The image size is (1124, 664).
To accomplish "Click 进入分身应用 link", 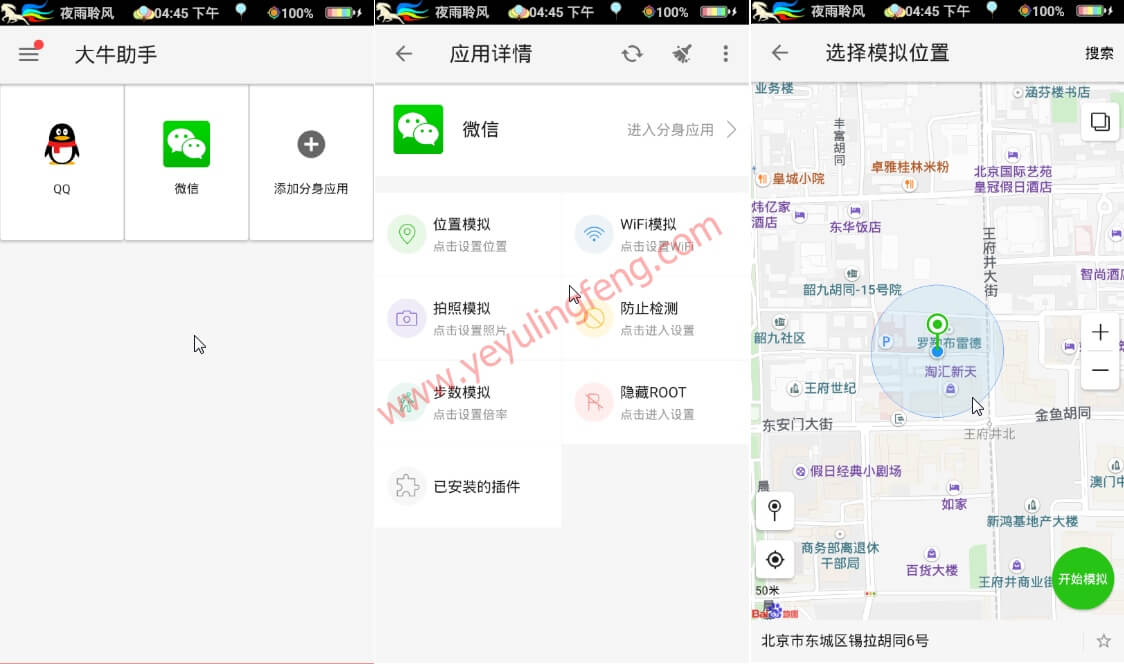I will click(x=670, y=130).
